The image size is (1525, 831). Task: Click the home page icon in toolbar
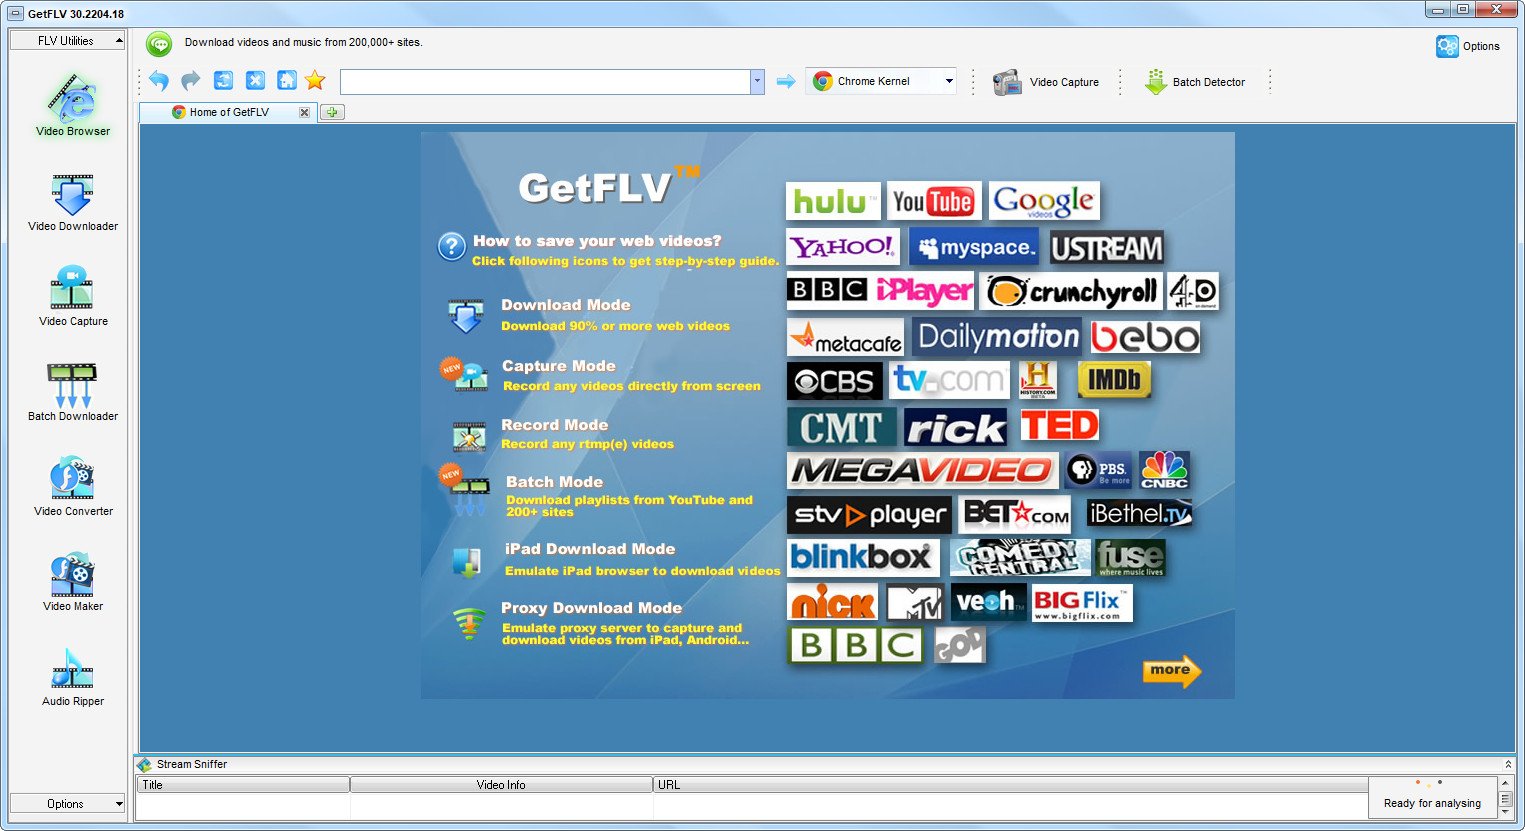click(287, 81)
